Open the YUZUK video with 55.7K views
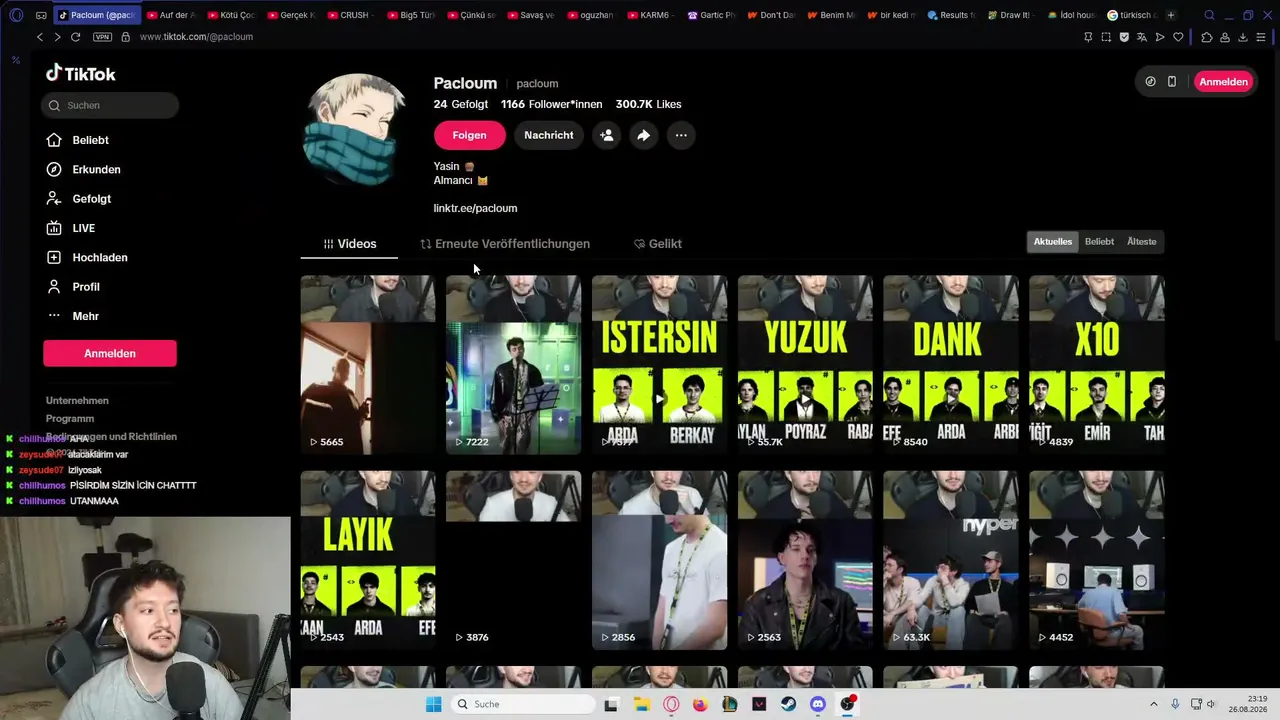This screenshot has width=1280, height=720. [x=805, y=364]
